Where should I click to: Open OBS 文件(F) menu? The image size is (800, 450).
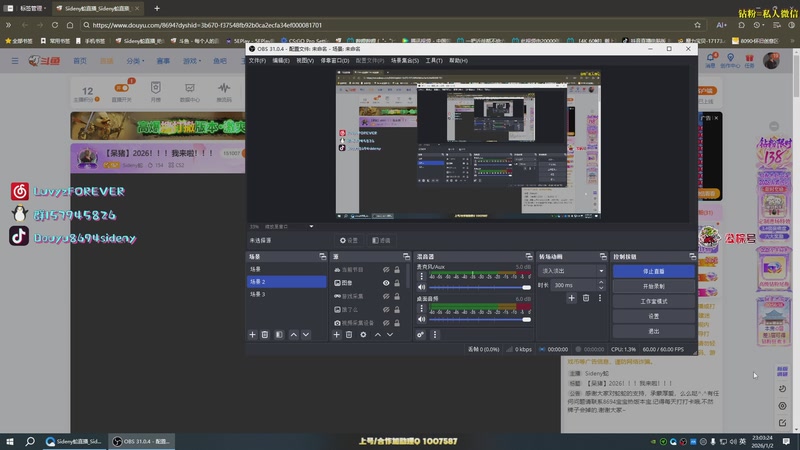pos(257,60)
